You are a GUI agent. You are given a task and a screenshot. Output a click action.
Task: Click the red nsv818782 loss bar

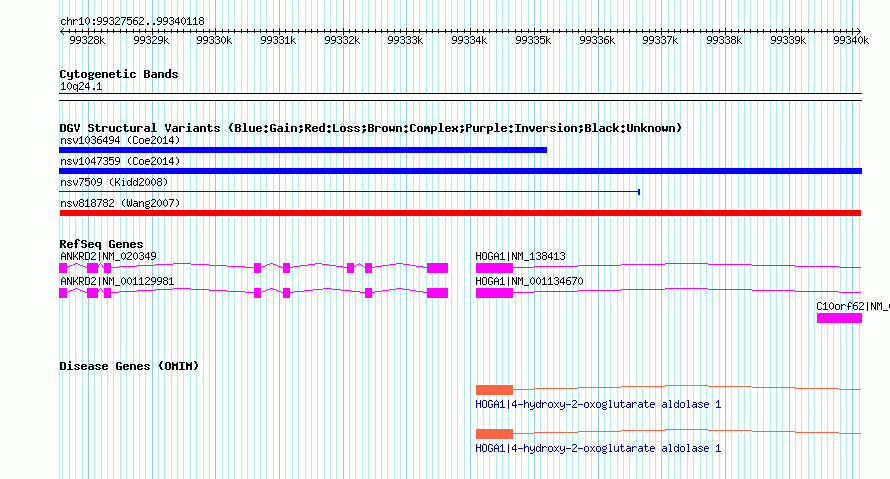(460, 213)
